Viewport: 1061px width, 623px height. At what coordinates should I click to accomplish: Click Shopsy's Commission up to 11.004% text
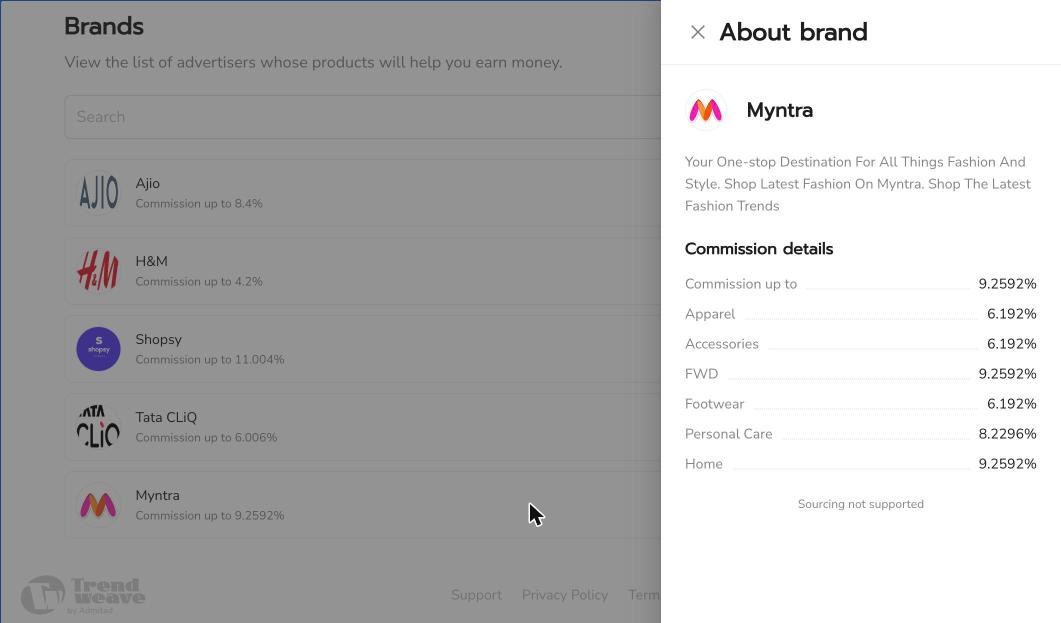210,360
